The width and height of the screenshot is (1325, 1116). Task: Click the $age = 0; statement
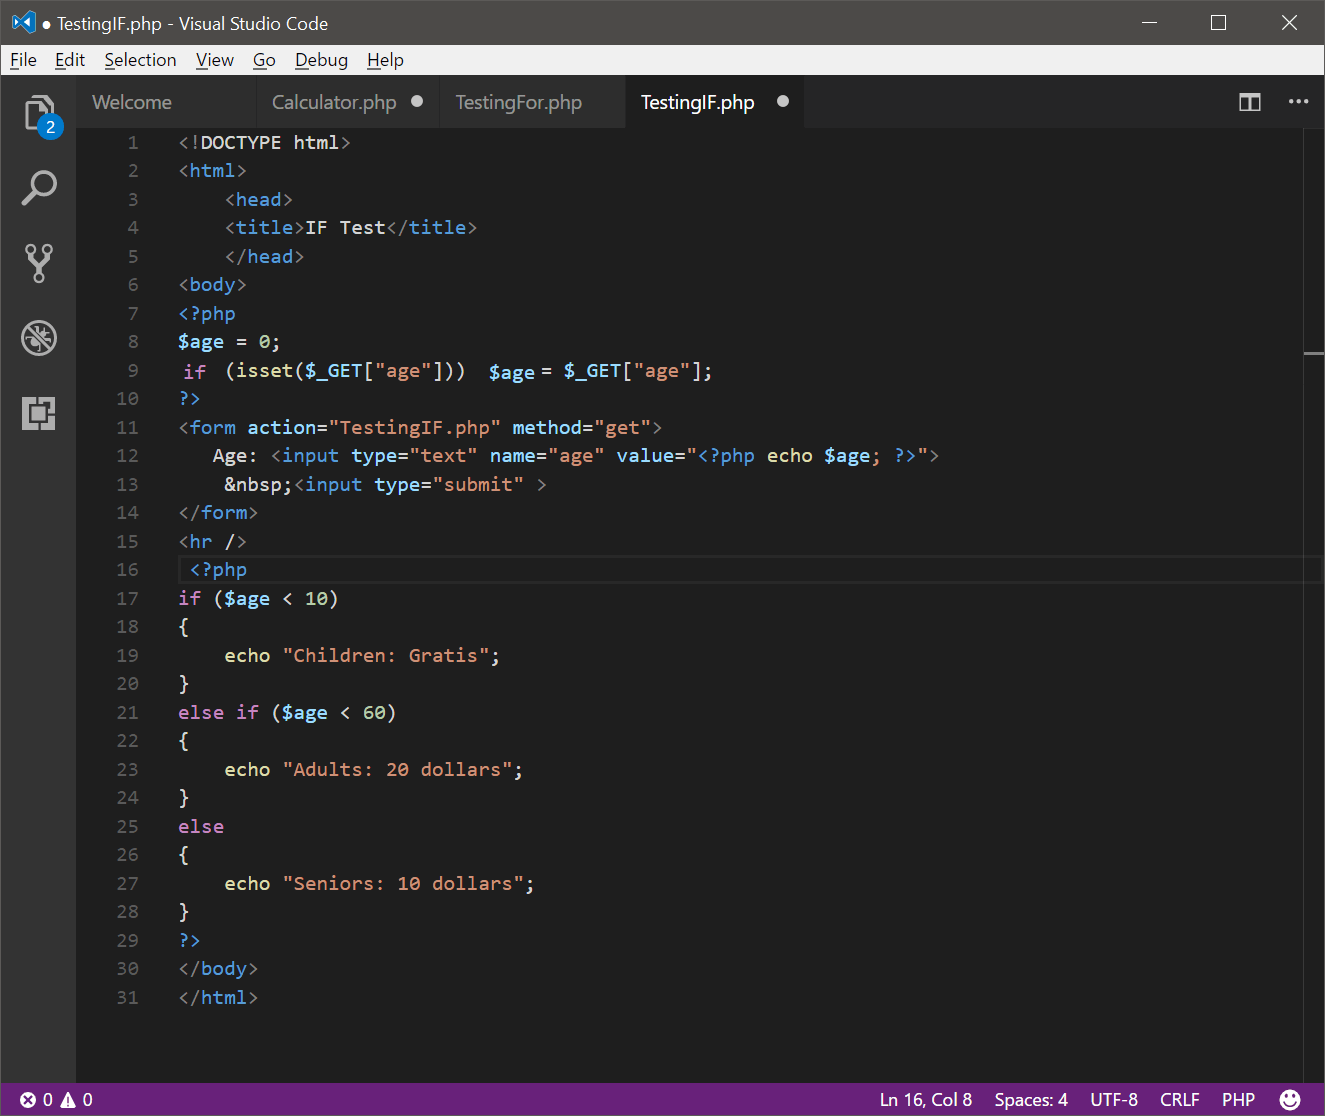229,342
